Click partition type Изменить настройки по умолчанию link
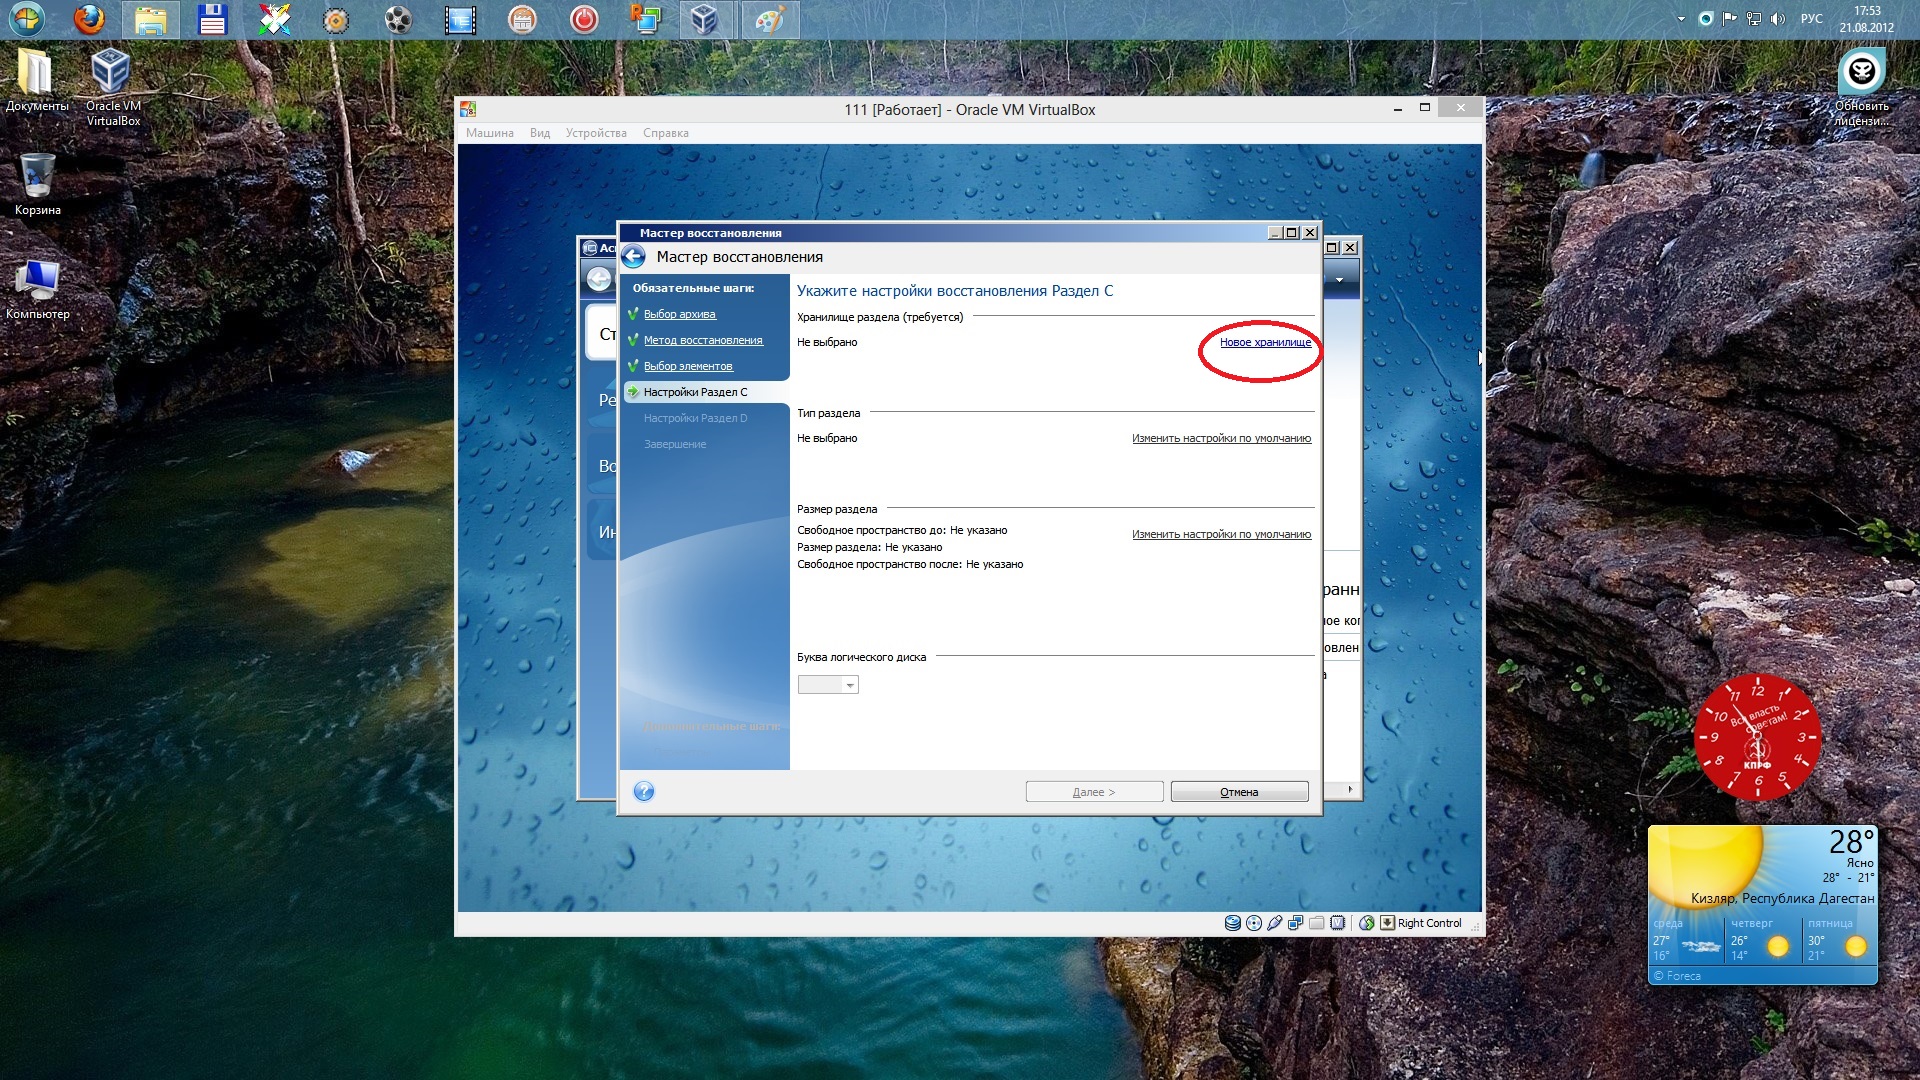The height and width of the screenshot is (1080, 1920). tap(1221, 438)
